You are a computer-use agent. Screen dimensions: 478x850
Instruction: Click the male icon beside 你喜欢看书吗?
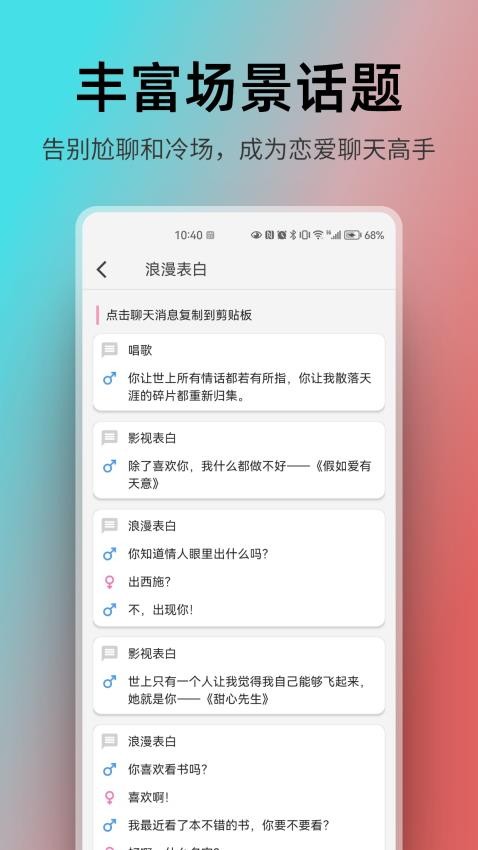109,769
